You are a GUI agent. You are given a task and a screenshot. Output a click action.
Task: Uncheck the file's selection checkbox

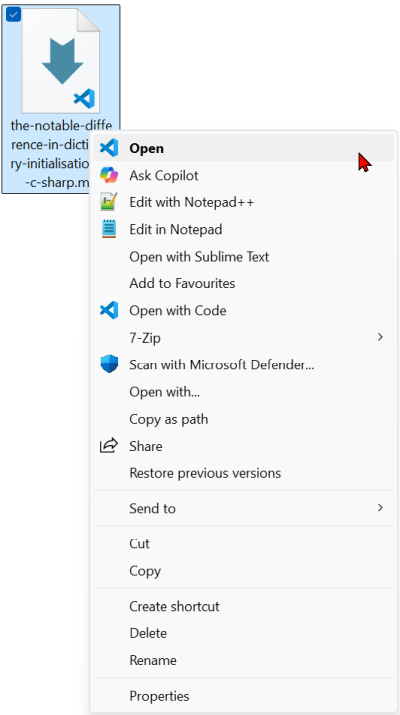(14, 15)
